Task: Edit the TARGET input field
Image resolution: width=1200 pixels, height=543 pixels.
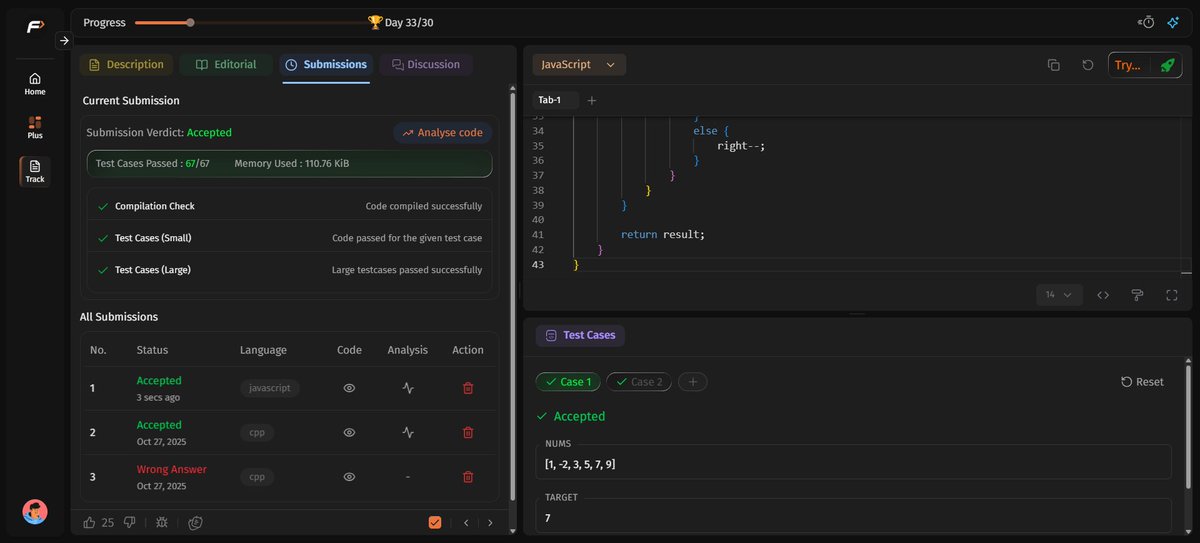Action: (x=853, y=515)
